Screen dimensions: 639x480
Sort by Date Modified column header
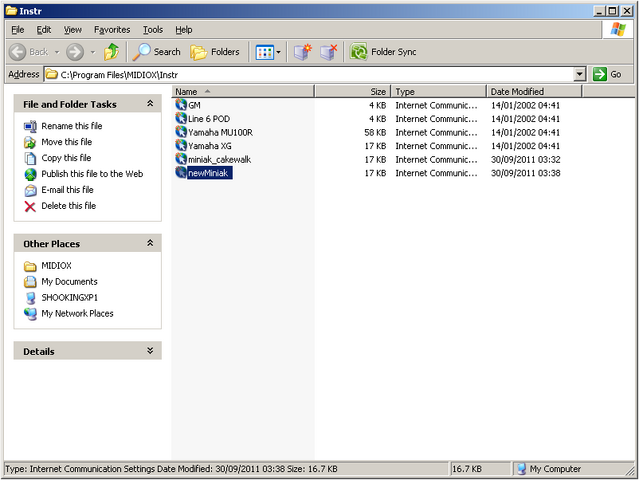(x=534, y=91)
